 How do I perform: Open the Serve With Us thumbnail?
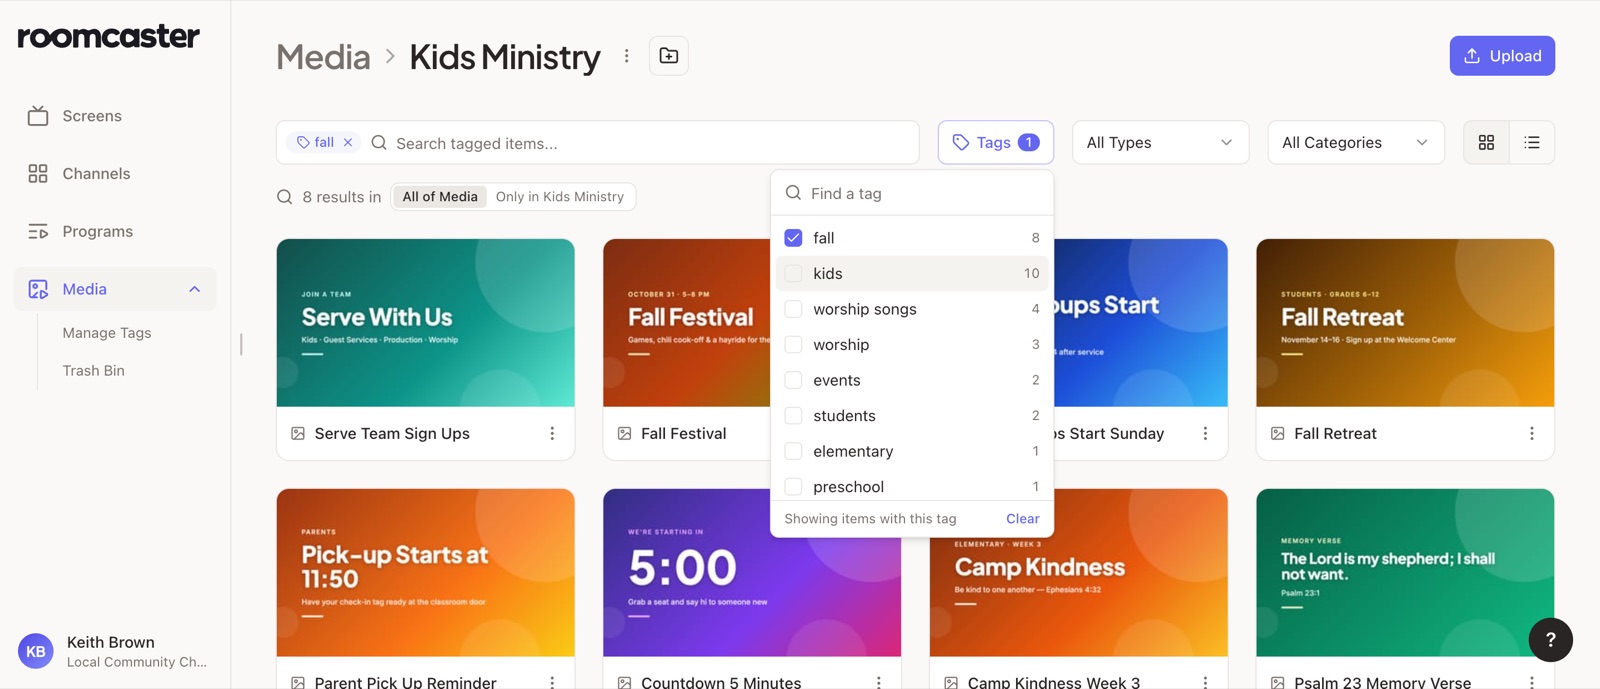tap(426, 323)
